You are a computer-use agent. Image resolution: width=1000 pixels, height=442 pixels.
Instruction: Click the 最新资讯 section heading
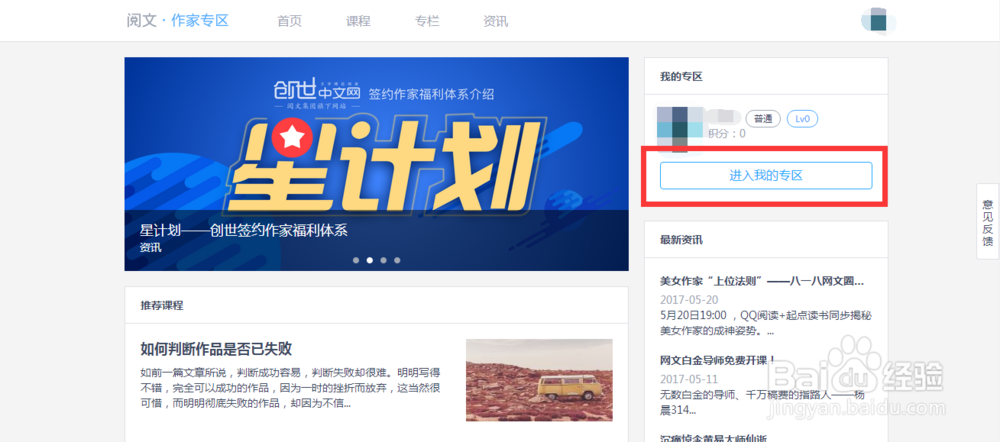point(681,240)
